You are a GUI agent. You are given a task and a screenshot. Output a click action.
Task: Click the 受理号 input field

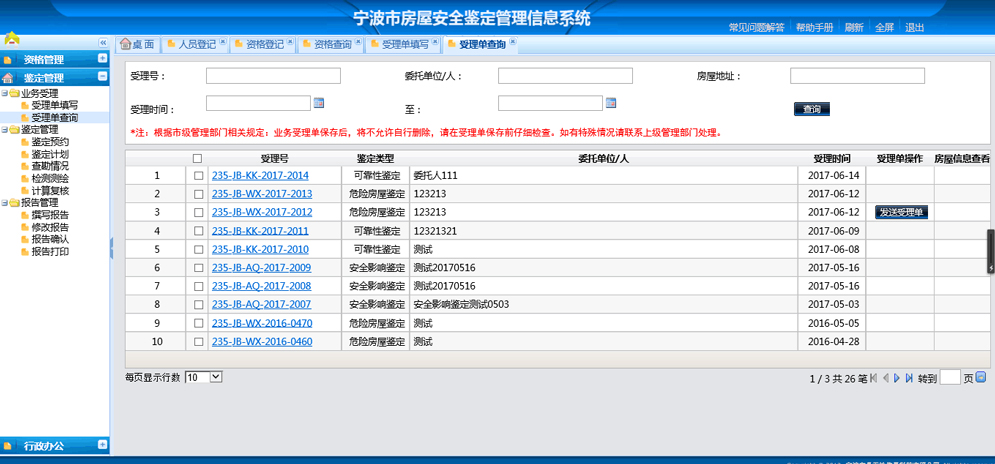coord(273,76)
